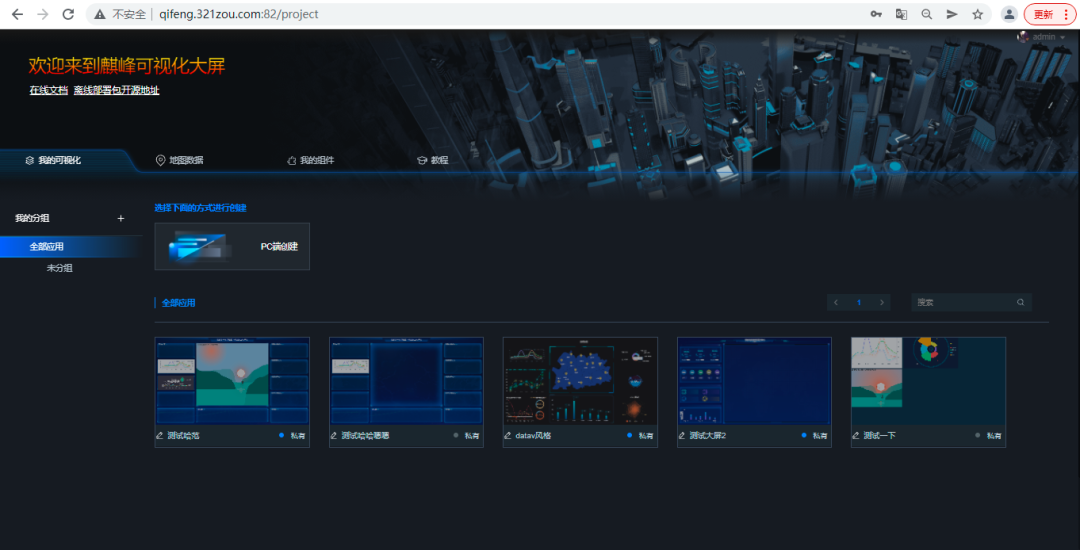
Task: Click the PC端创建 button
Action: tap(232, 246)
